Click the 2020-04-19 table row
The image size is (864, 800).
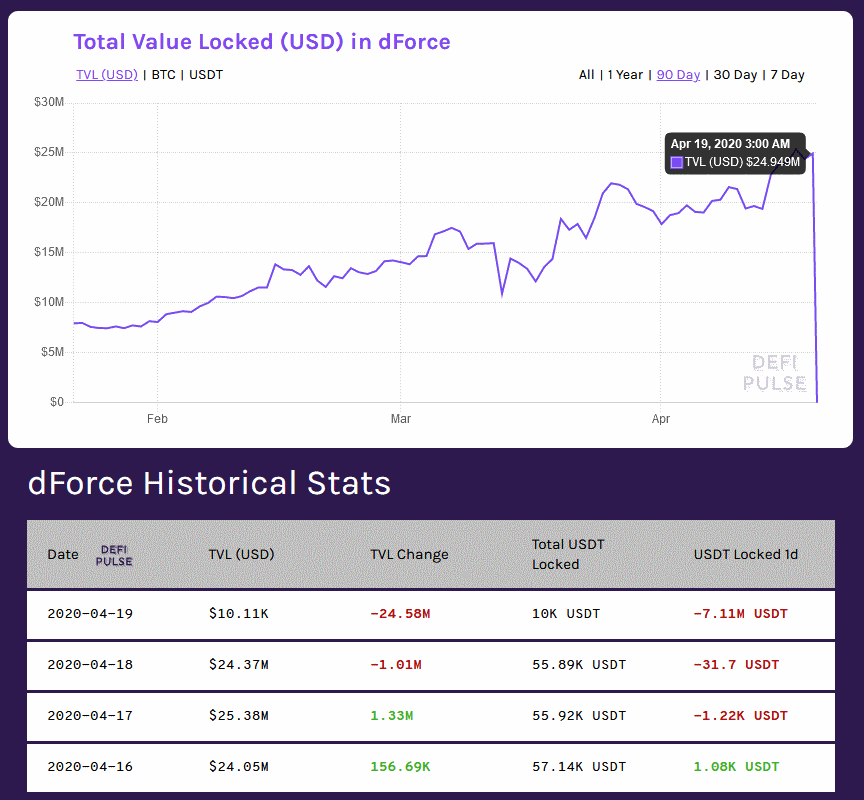coord(431,614)
